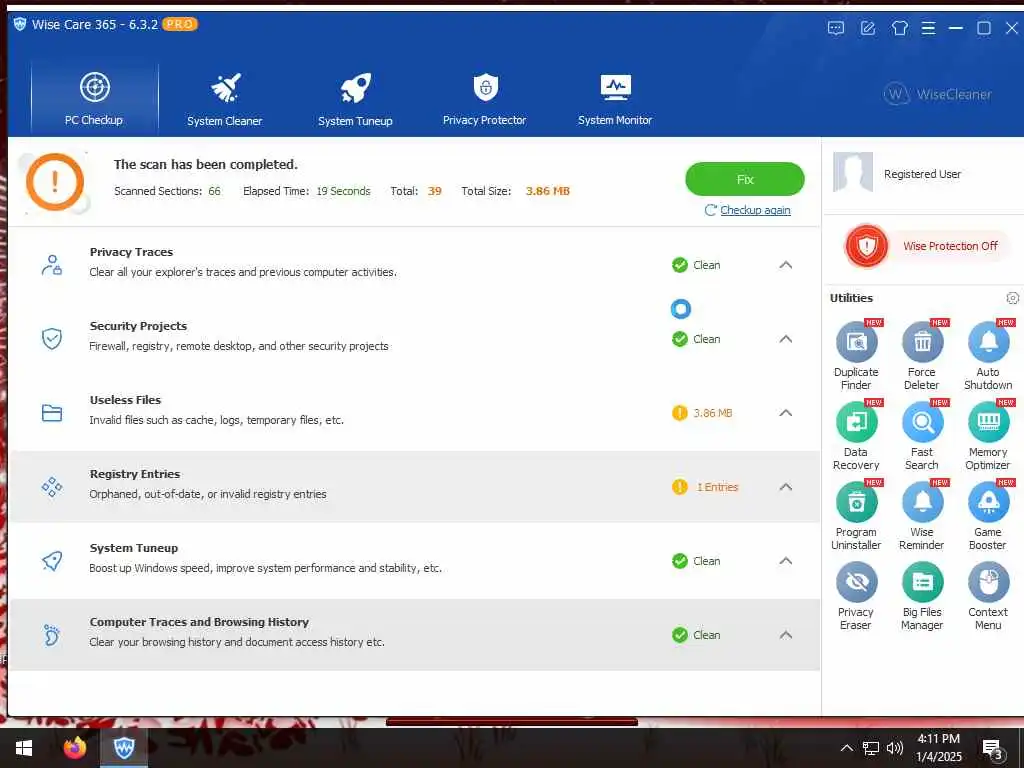Open the feedback chat icon in title bar

click(836, 28)
